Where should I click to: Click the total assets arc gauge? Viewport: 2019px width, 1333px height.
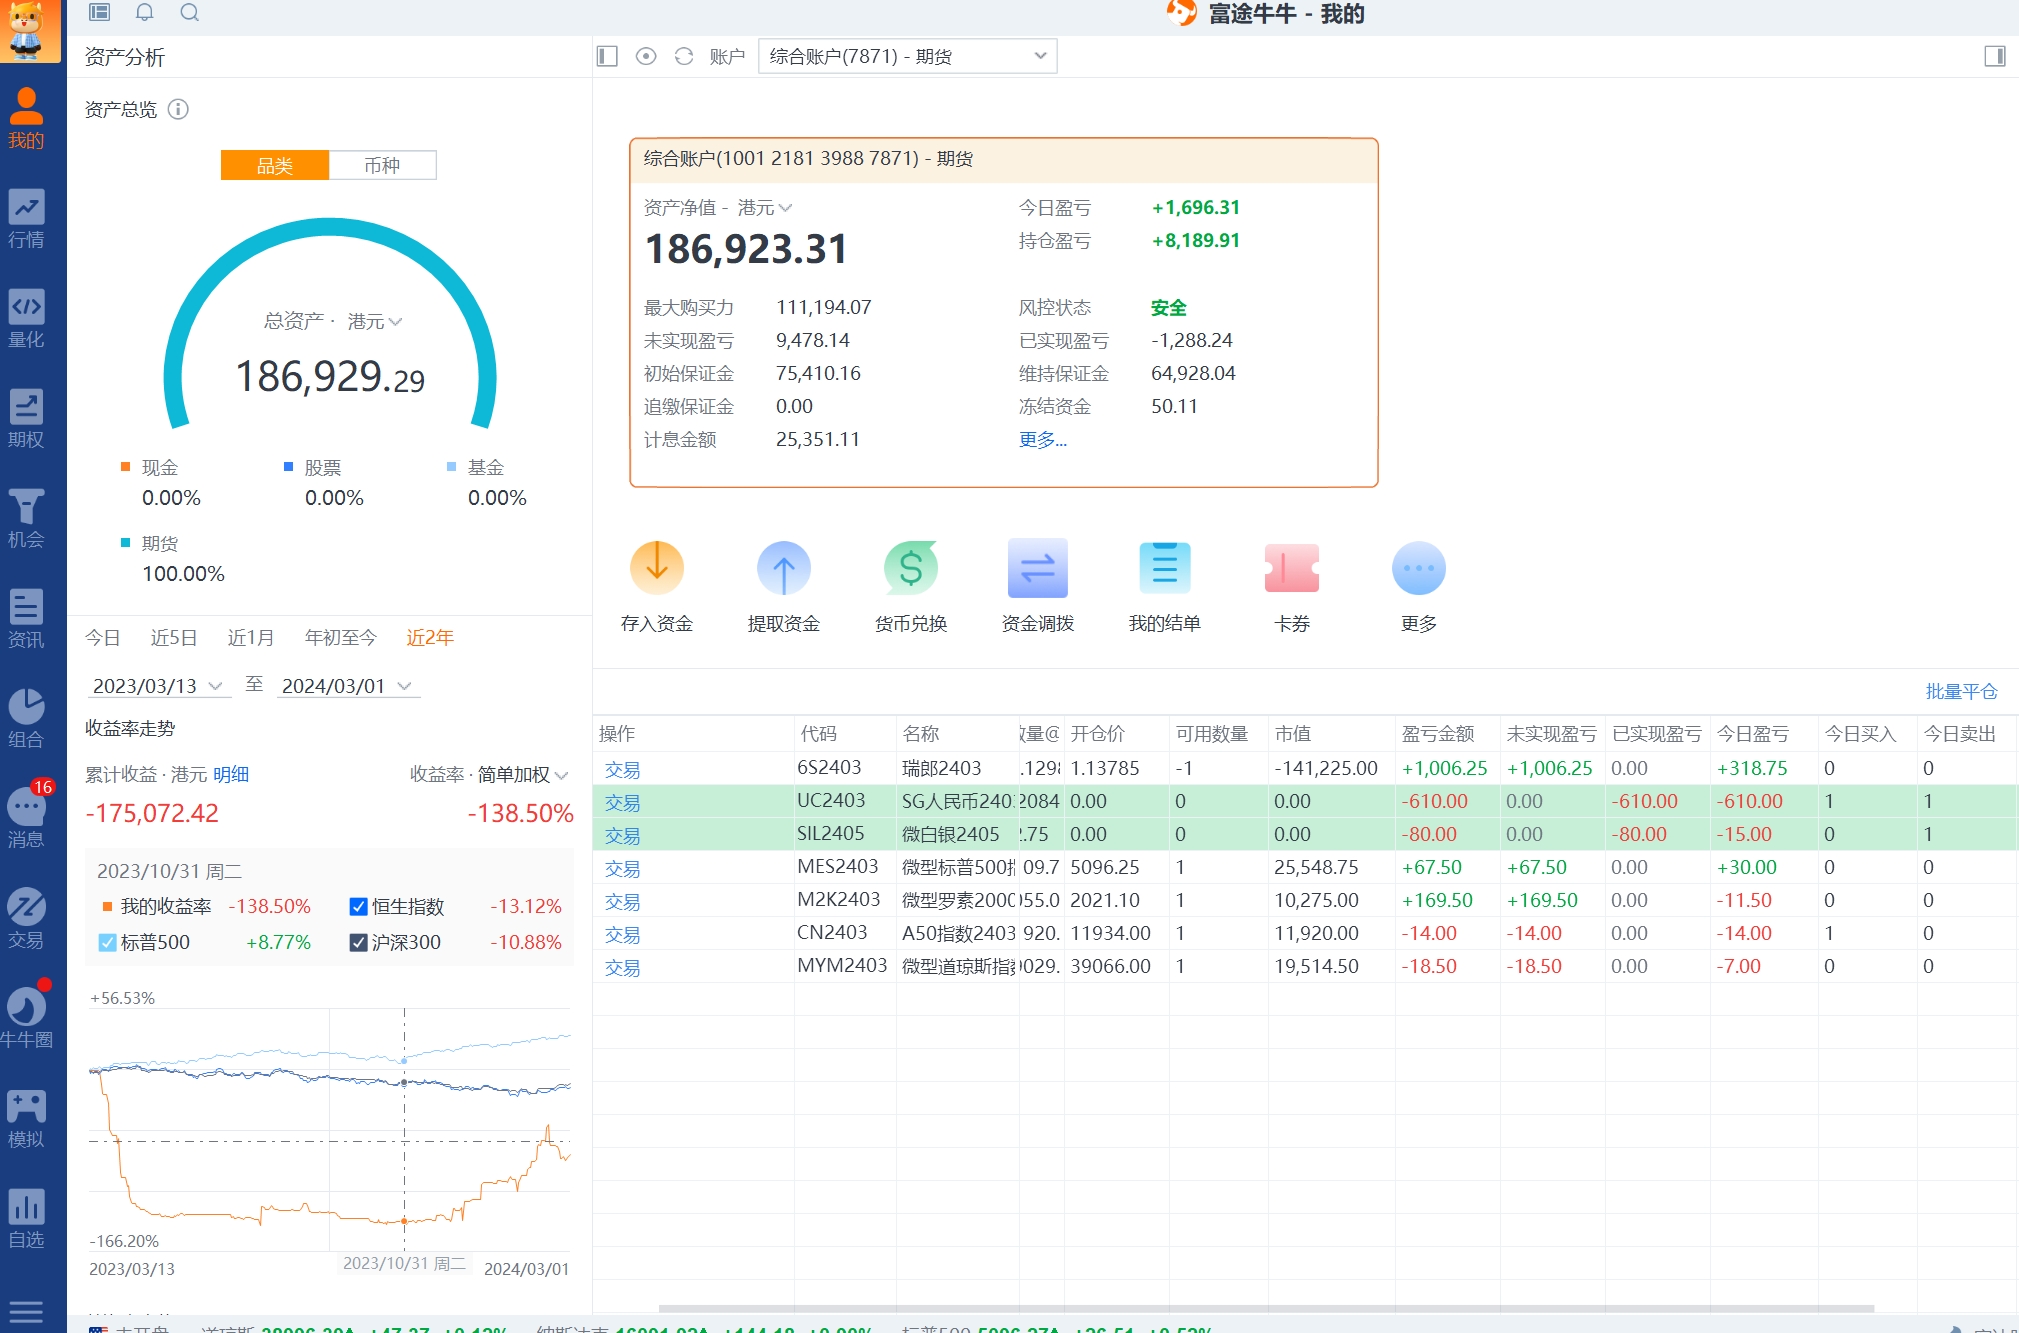pos(330,325)
